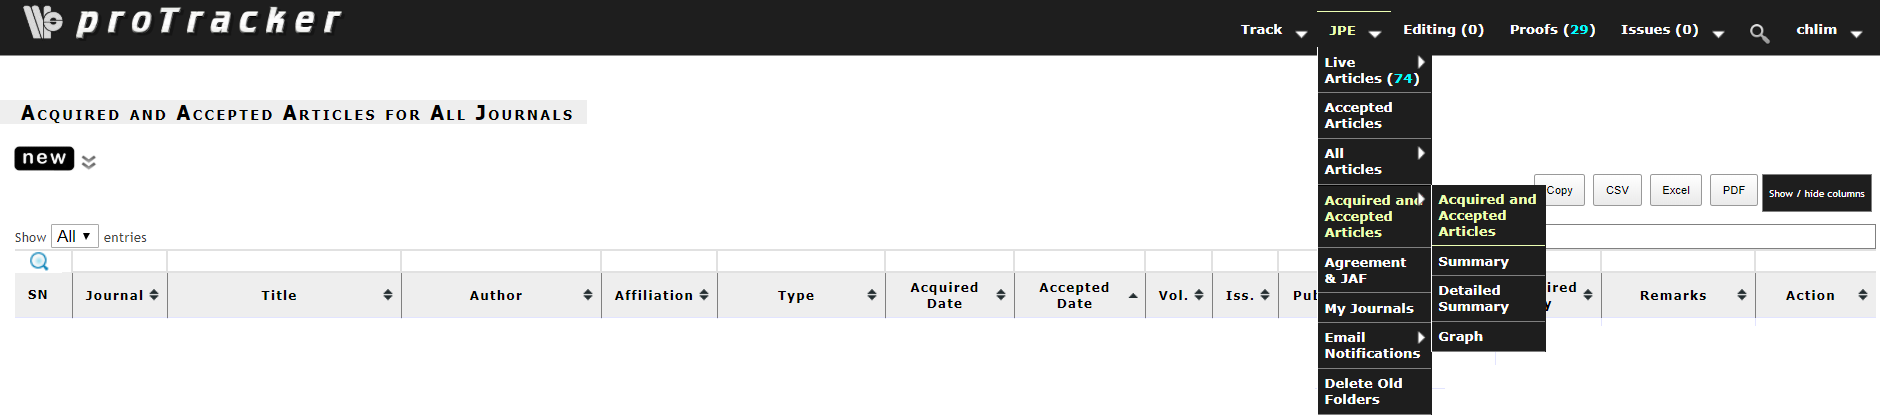
Task: Open the Proofs (29) link
Action: coord(1552,30)
